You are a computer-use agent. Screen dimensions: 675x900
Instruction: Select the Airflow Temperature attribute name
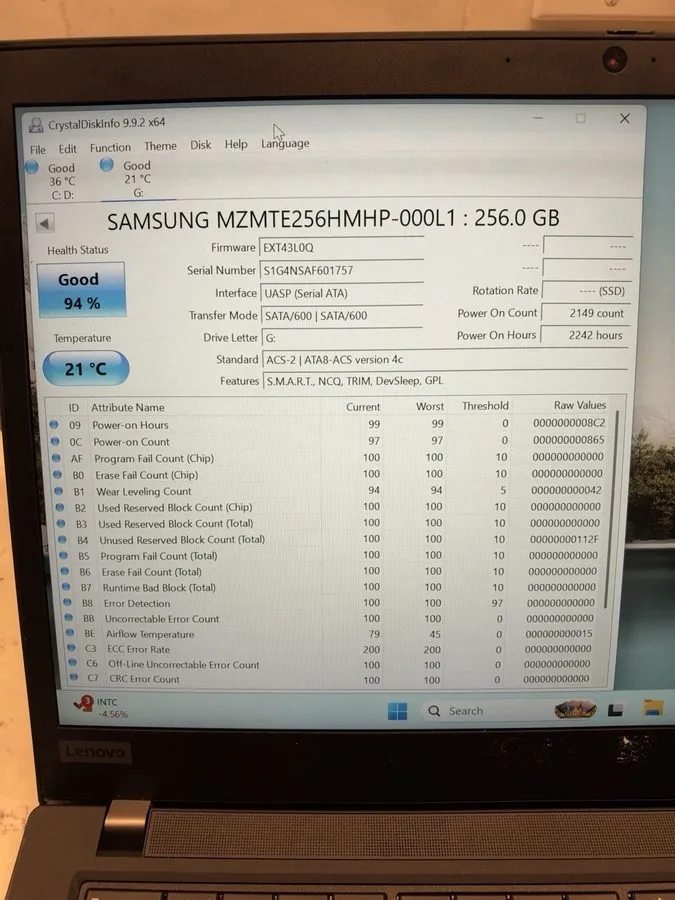pyautogui.click(x=150, y=634)
